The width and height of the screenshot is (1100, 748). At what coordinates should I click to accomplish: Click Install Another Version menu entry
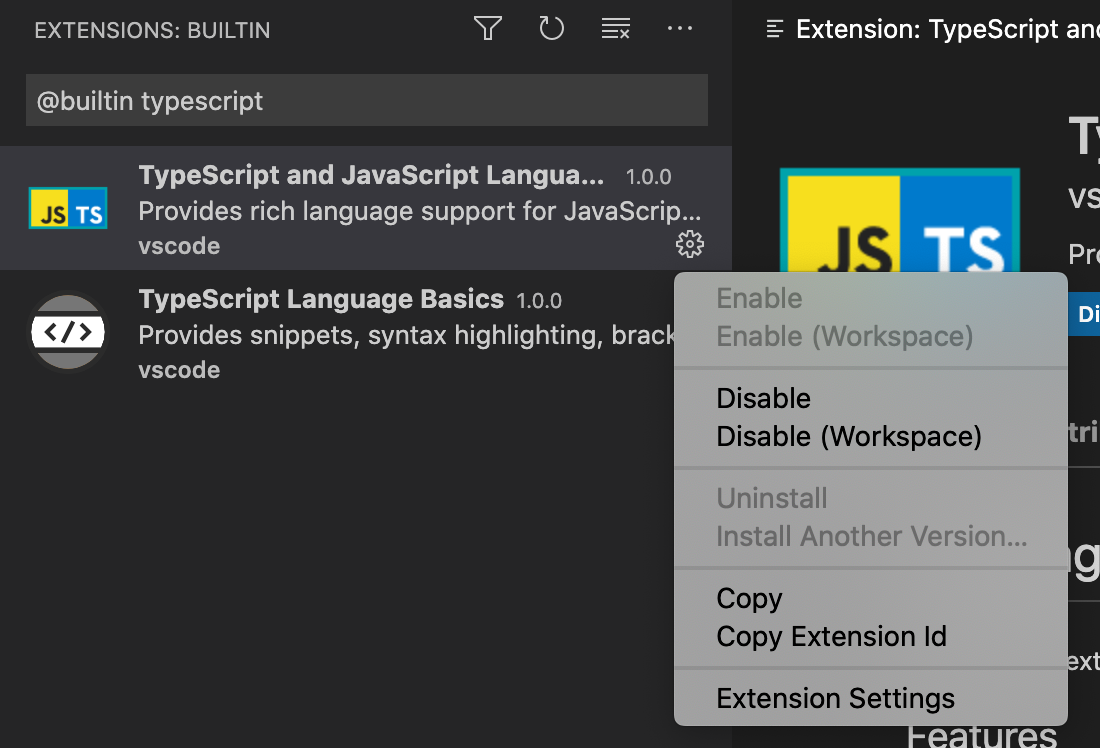872,537
